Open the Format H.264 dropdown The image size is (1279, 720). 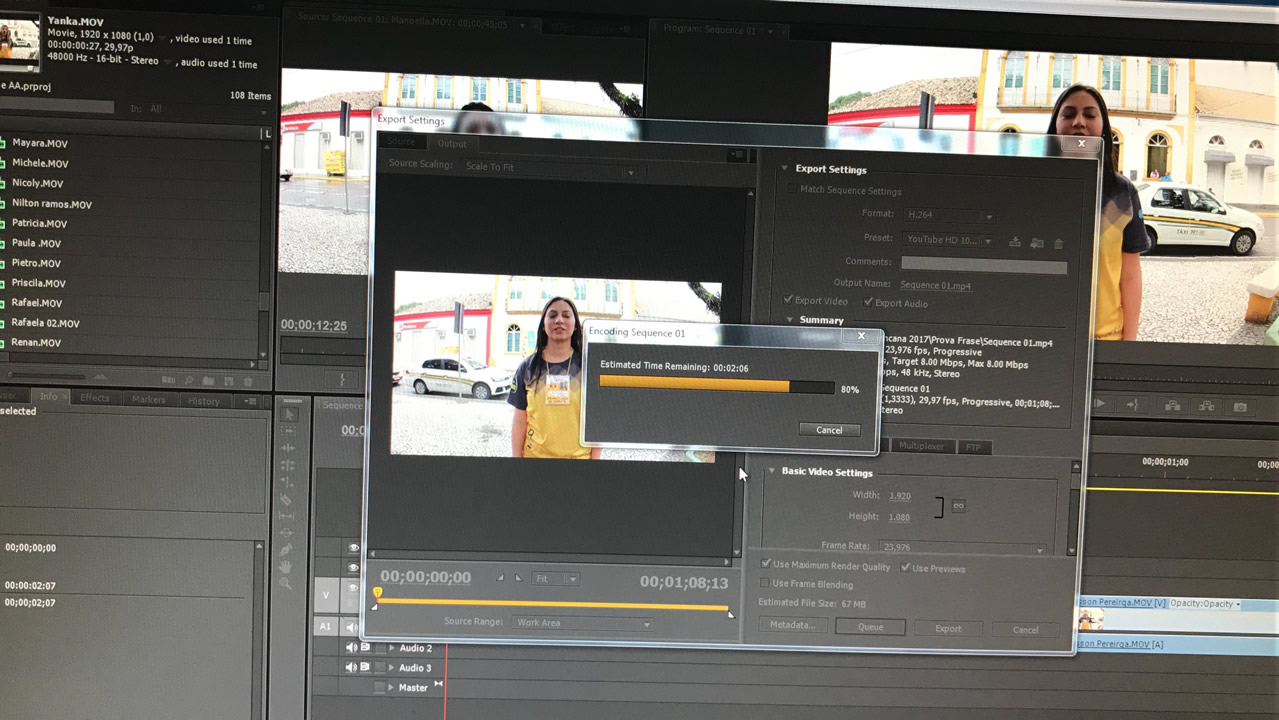pos(949,215)
